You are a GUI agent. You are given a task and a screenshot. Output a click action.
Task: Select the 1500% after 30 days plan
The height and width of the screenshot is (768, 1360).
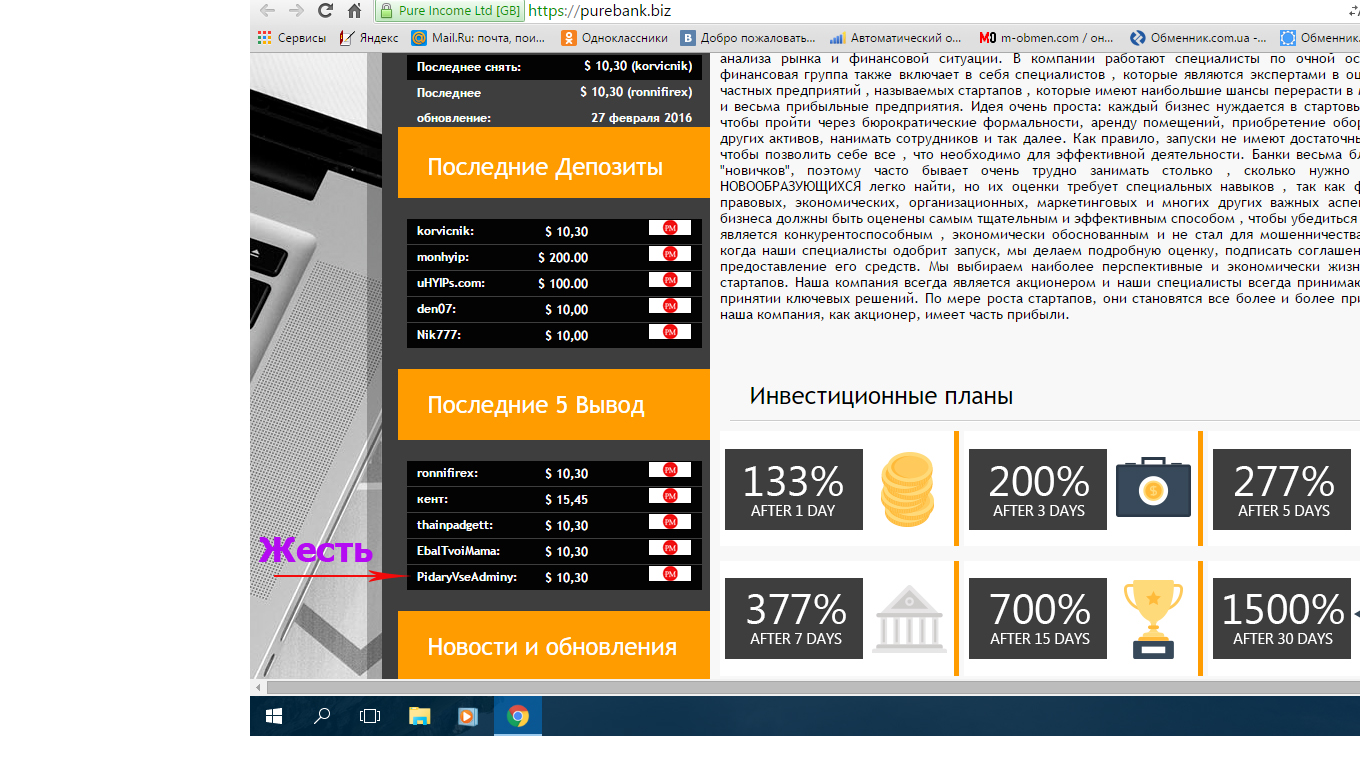click(1282, 619)
